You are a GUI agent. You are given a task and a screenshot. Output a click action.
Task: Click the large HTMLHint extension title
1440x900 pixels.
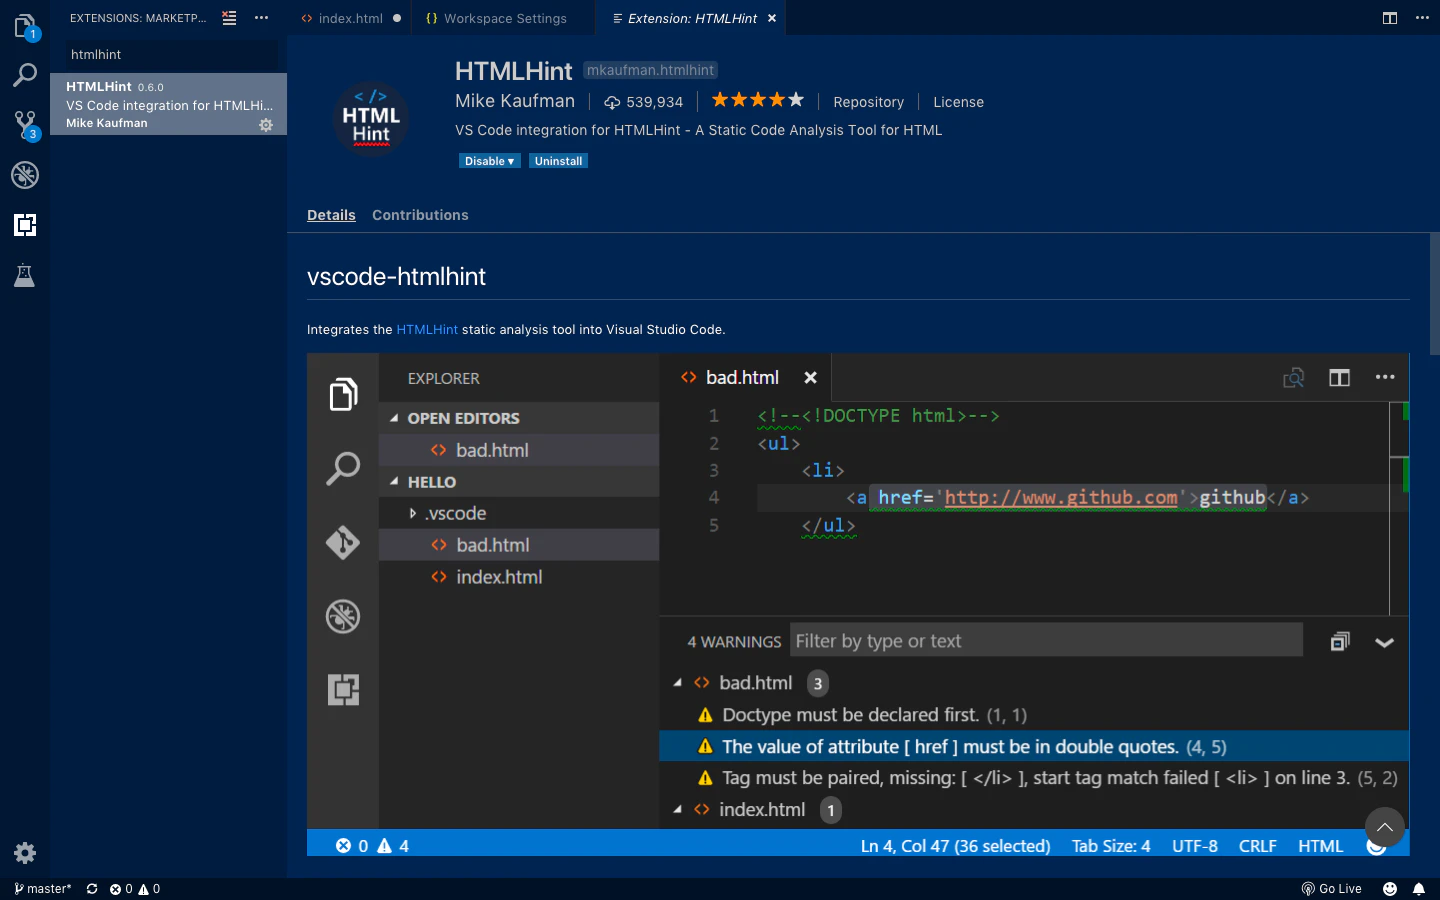(x=513, y=71)
